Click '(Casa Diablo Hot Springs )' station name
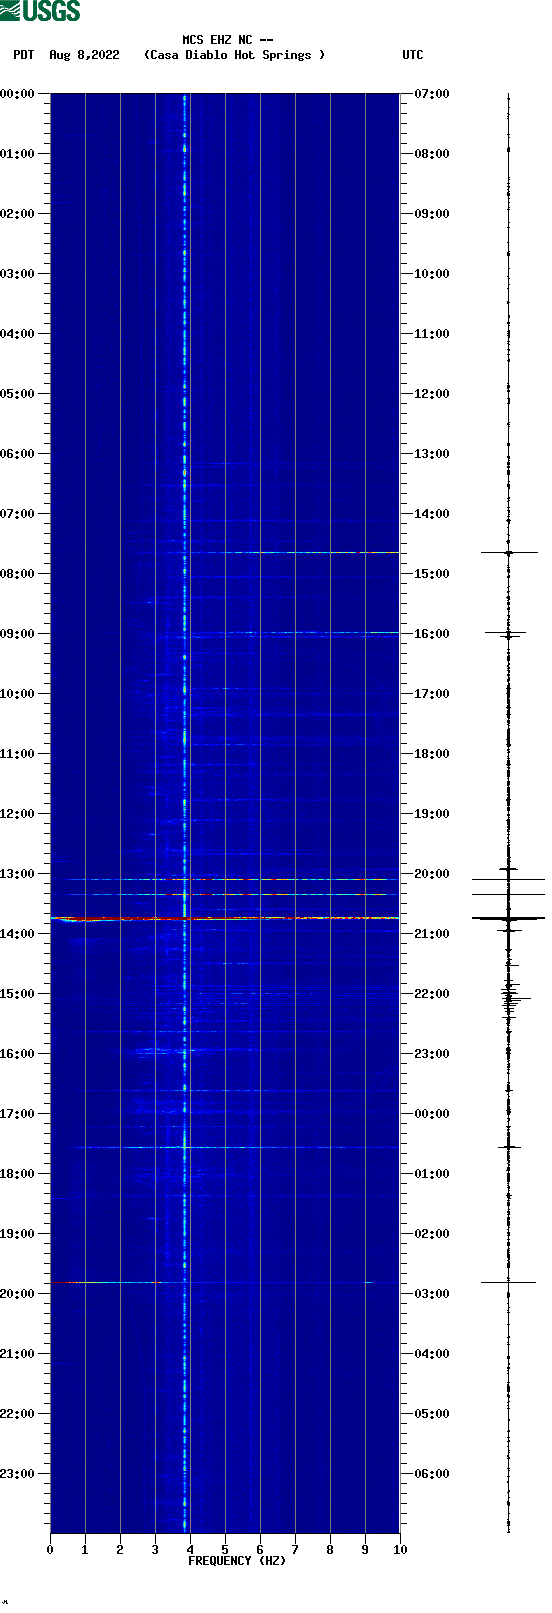The image size is (552, 1613). pos(235,55)
